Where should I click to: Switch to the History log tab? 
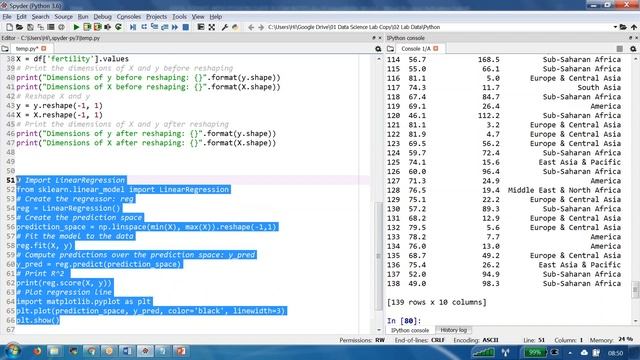pos(453,330)
